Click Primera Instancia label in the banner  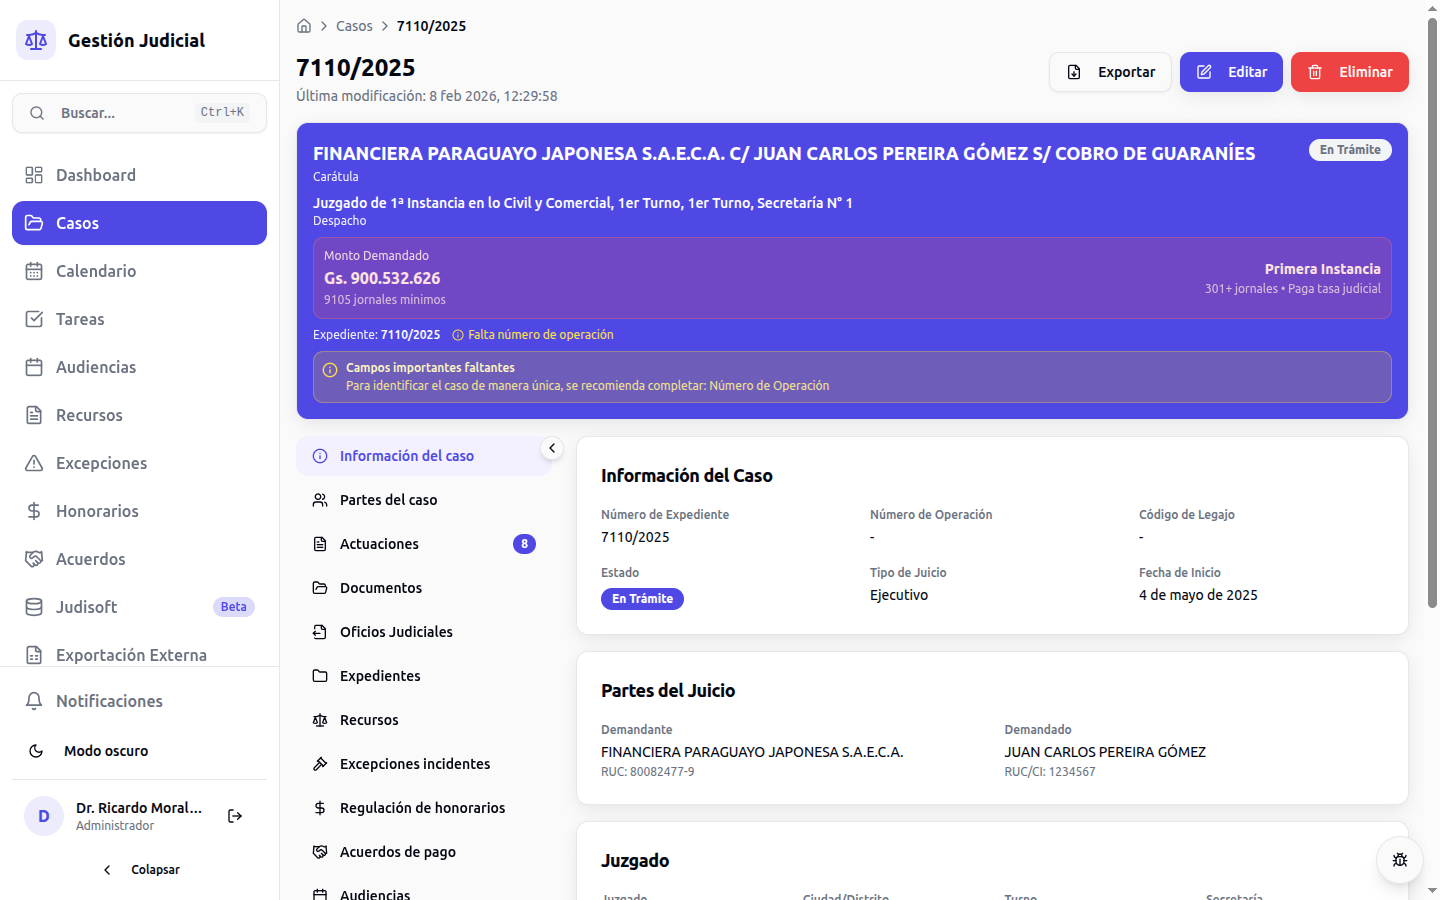[1322, 269]
